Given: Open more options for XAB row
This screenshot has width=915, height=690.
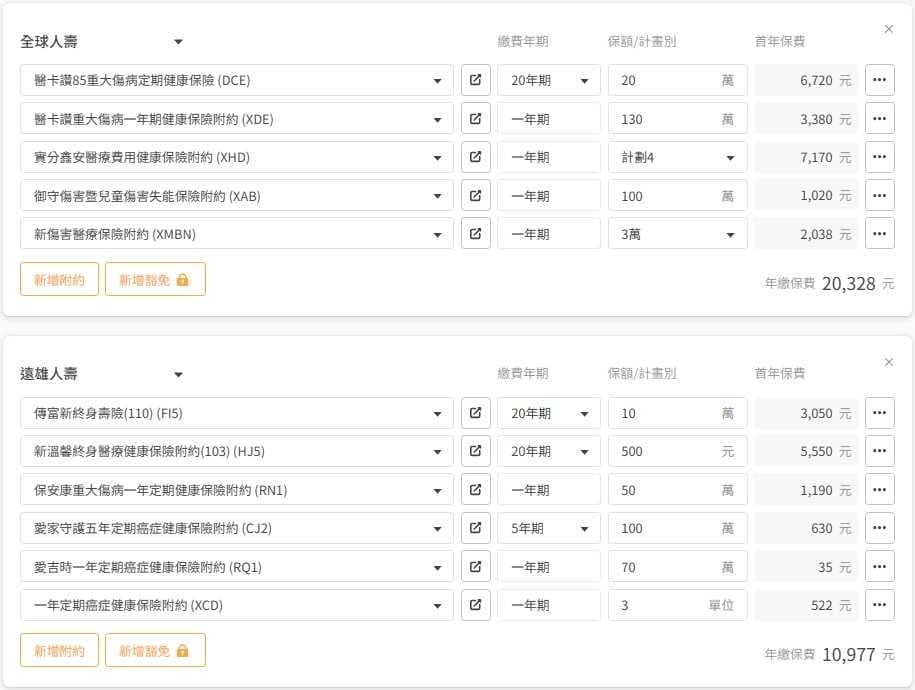Looking at the screenshot, I should (x=879, y=196).
